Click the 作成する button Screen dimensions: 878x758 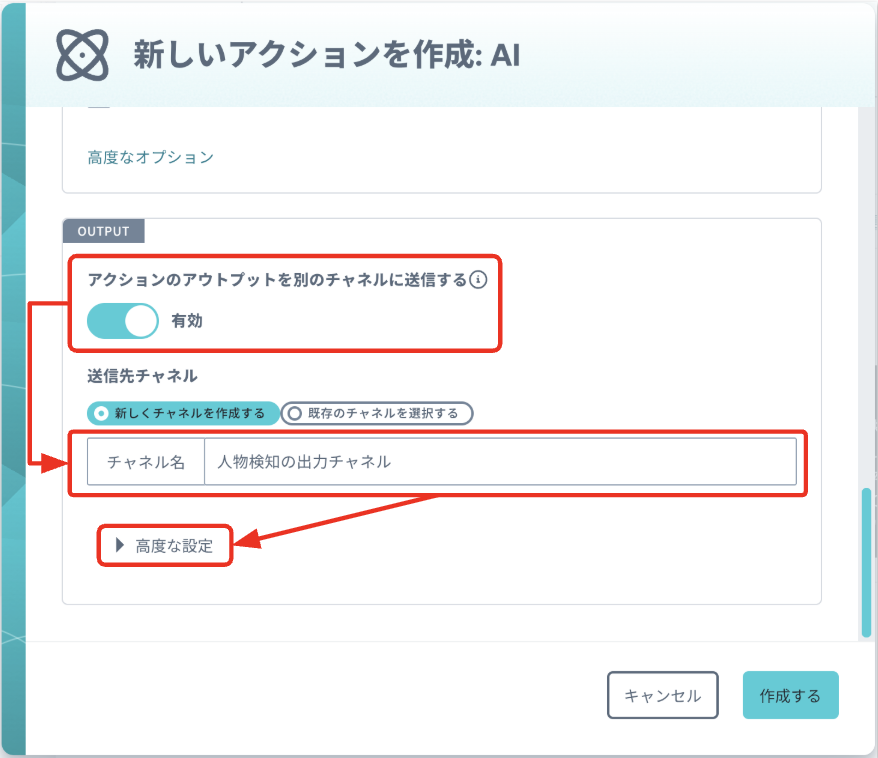click(791, 695)
